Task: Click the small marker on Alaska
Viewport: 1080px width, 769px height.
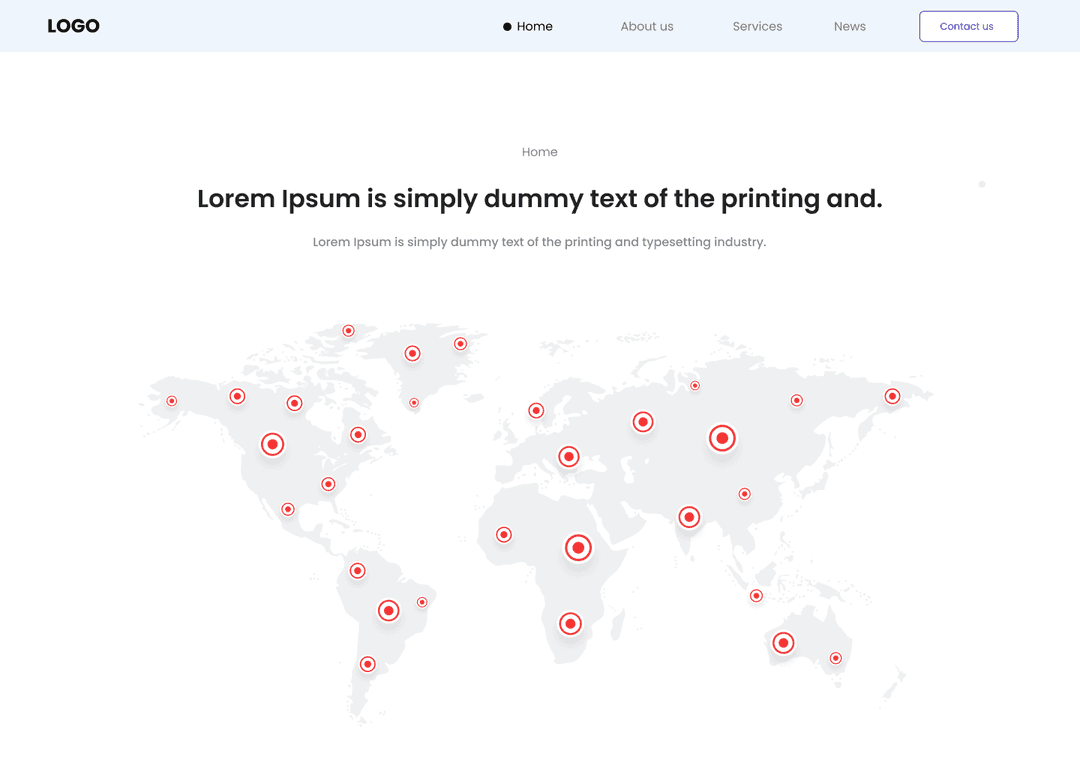Action: pyautogui.click(x=172, y=401)
